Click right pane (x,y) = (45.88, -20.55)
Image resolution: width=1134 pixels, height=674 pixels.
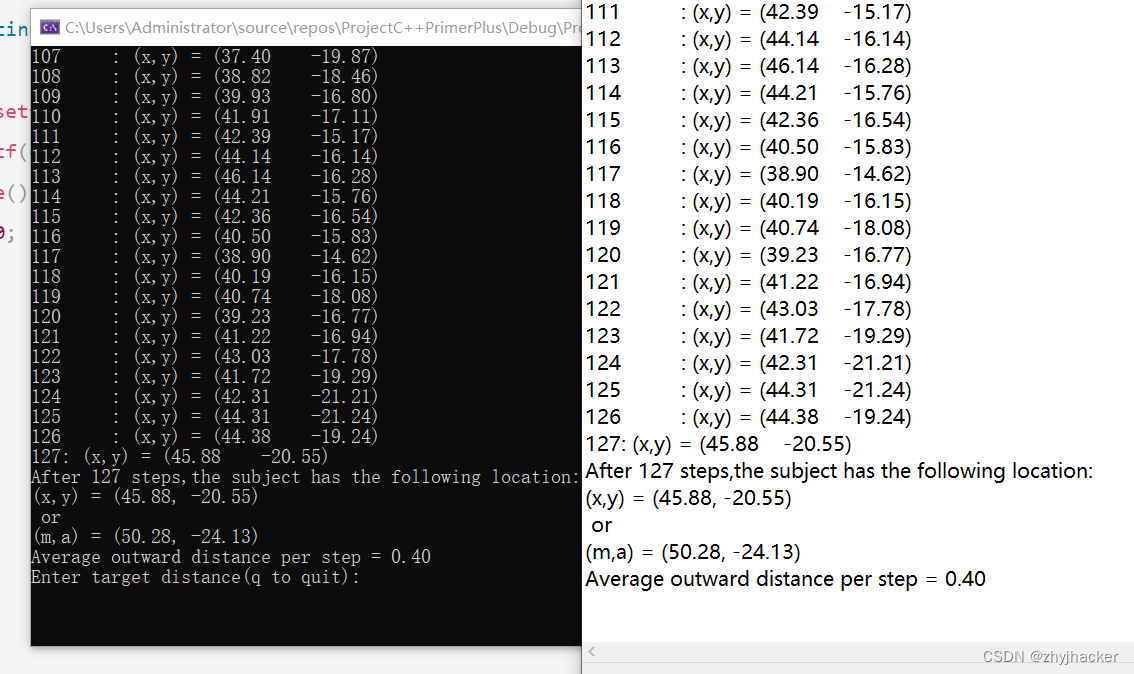coord(688,498)
